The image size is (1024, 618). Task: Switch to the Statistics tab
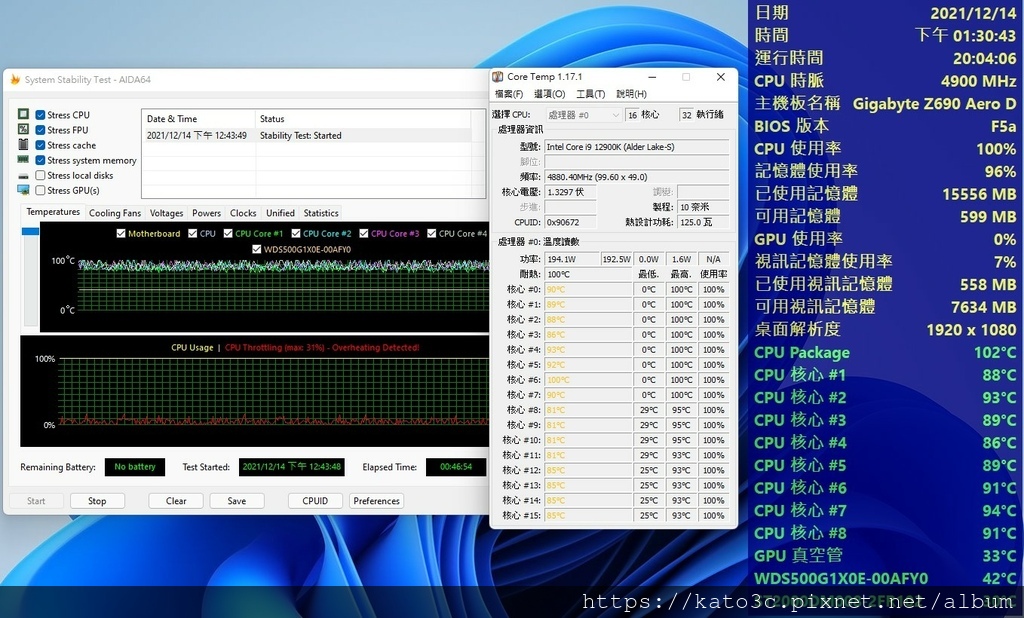coord(321,213)
